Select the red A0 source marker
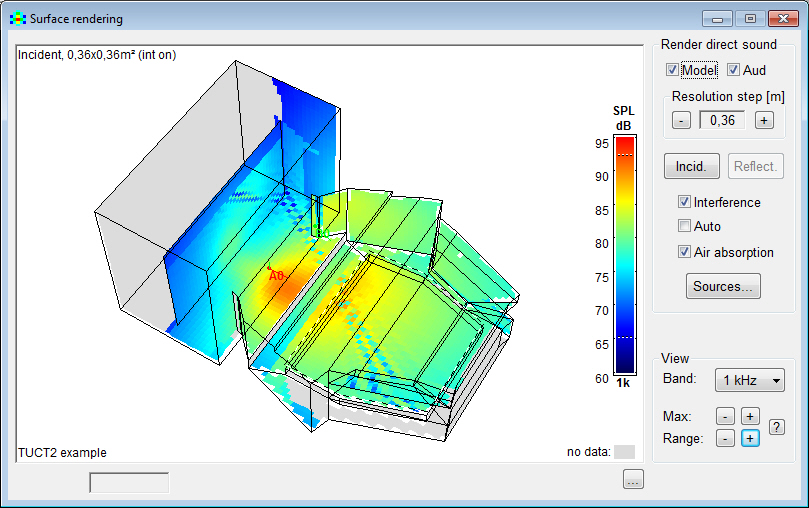This screenshot has width=809, height=508. (x=276, y=274)
